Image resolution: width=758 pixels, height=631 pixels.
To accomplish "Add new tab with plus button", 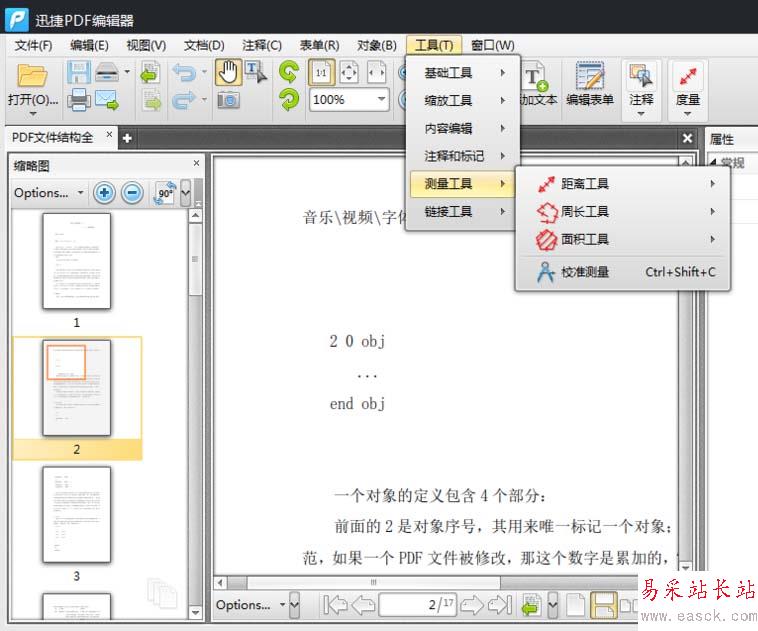I will tap(127, 139).
